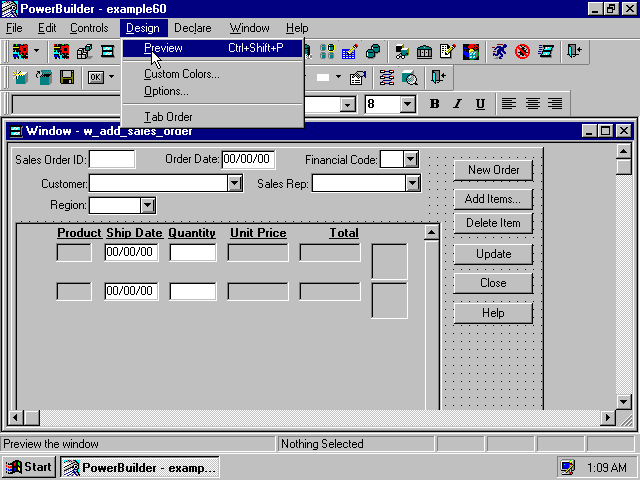640x480 pixels.
Task: Select the Update button
Action: pos(493,254)
